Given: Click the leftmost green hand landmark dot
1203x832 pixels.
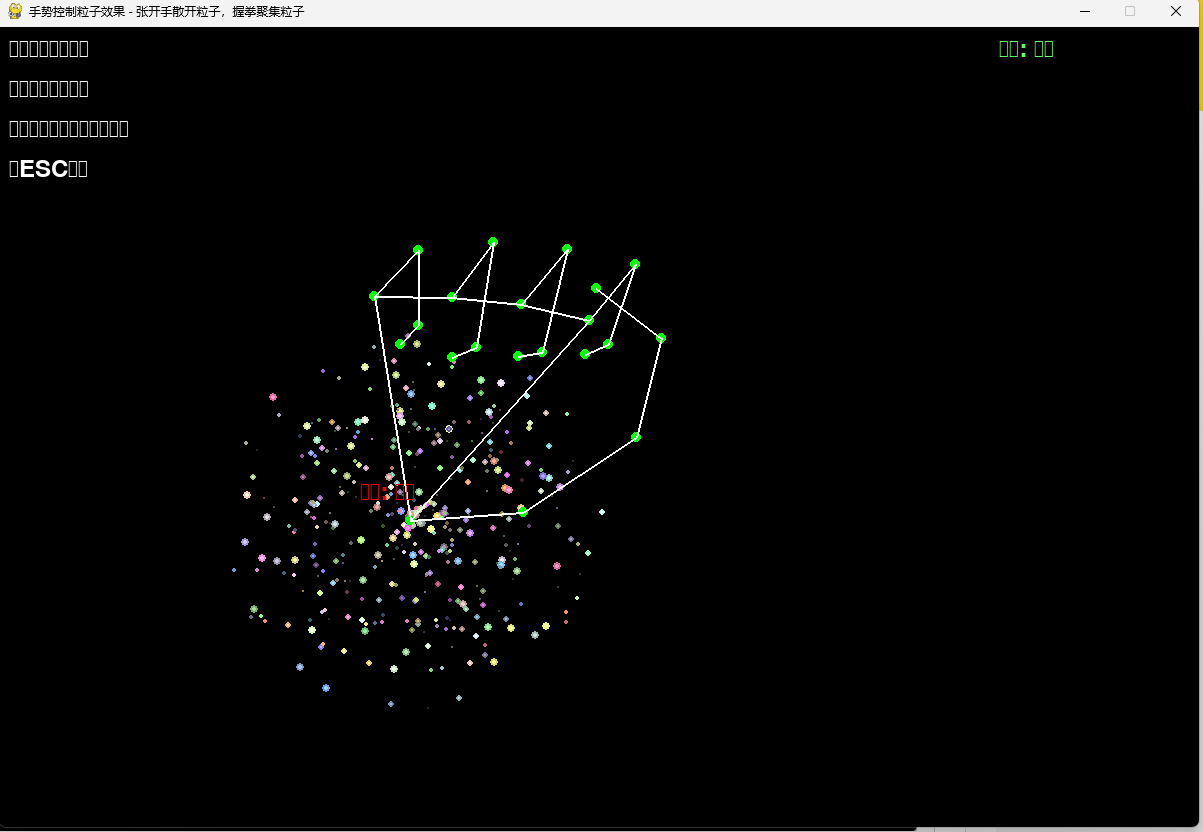Looking at the screenshot, I should [x=374, y=296].
